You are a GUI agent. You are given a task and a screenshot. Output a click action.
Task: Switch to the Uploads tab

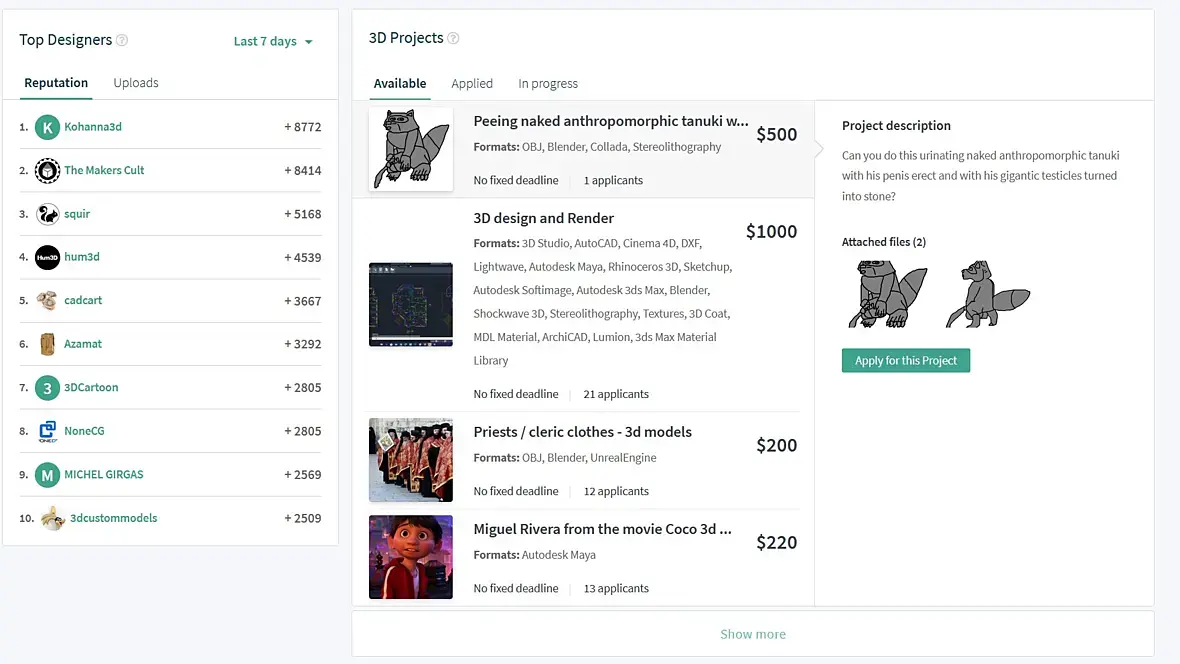(136, 83)
